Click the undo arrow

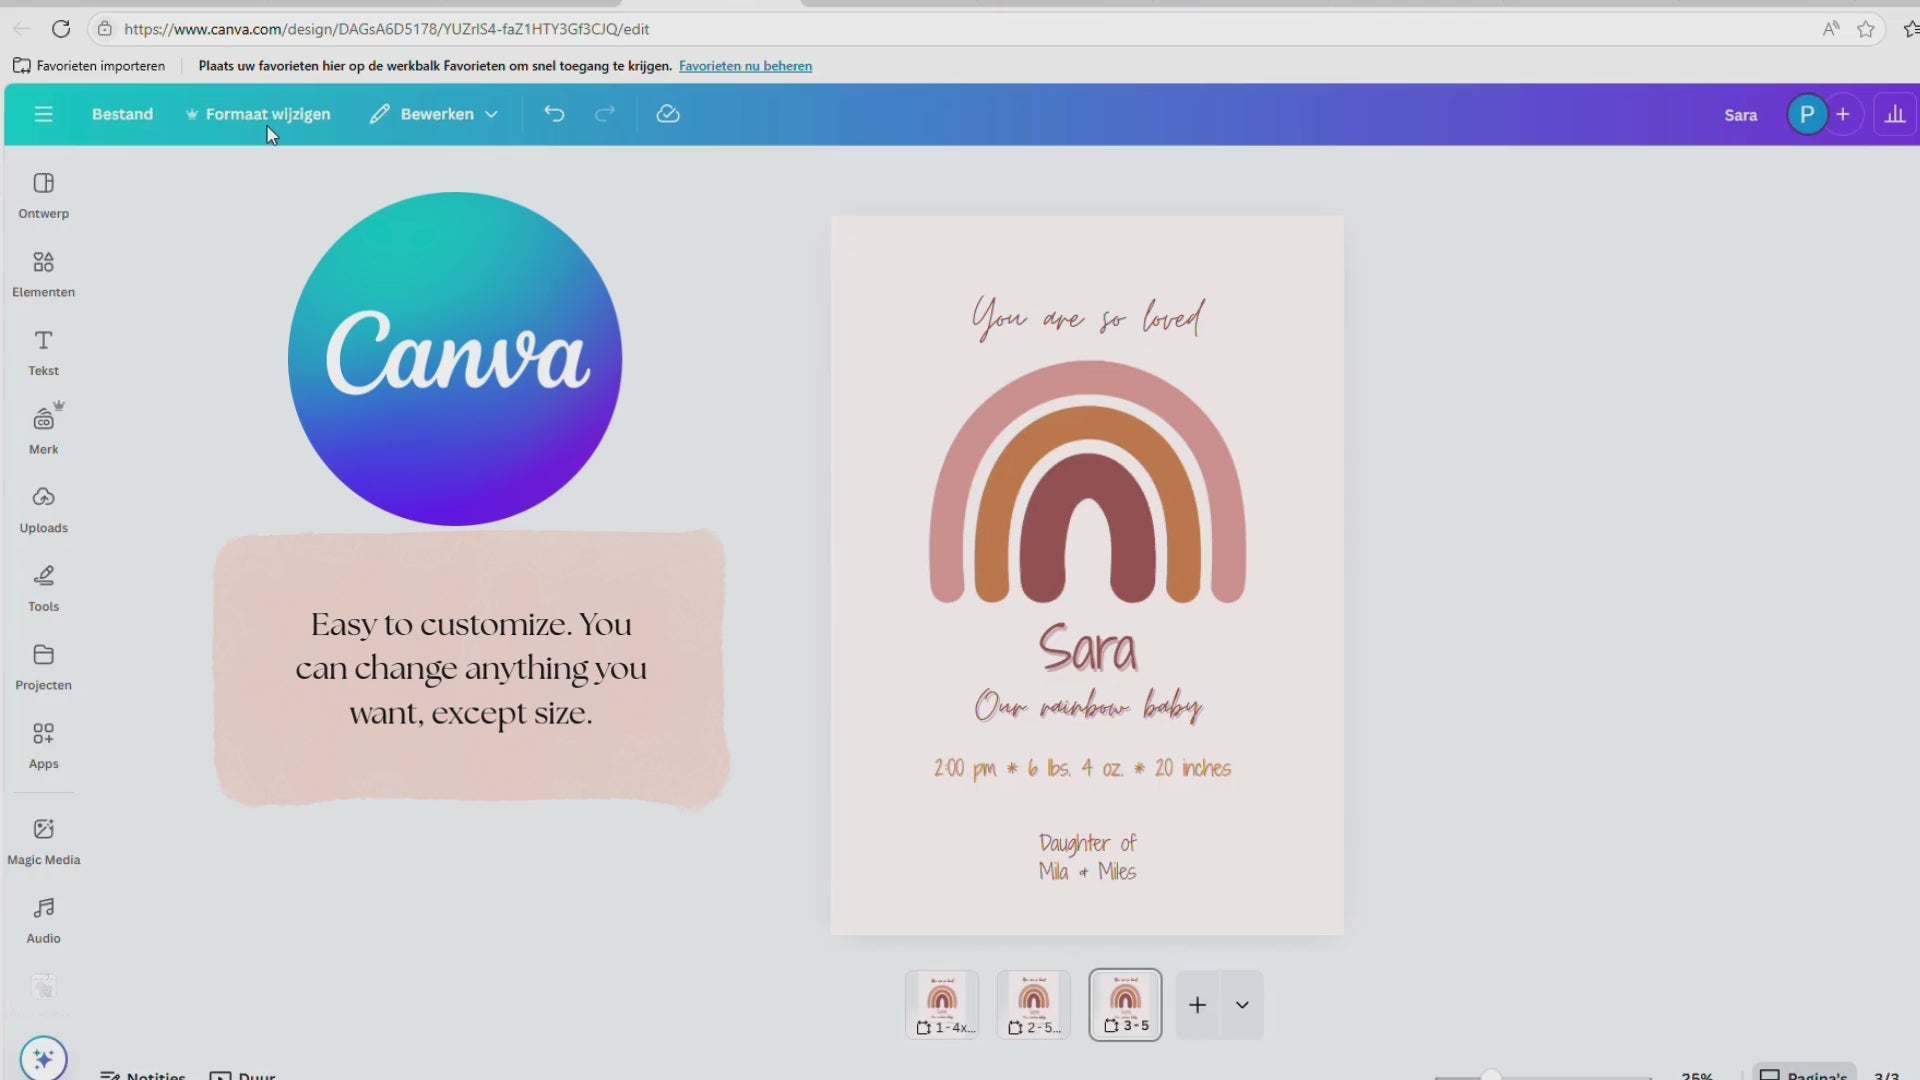(x=554, y=114)
